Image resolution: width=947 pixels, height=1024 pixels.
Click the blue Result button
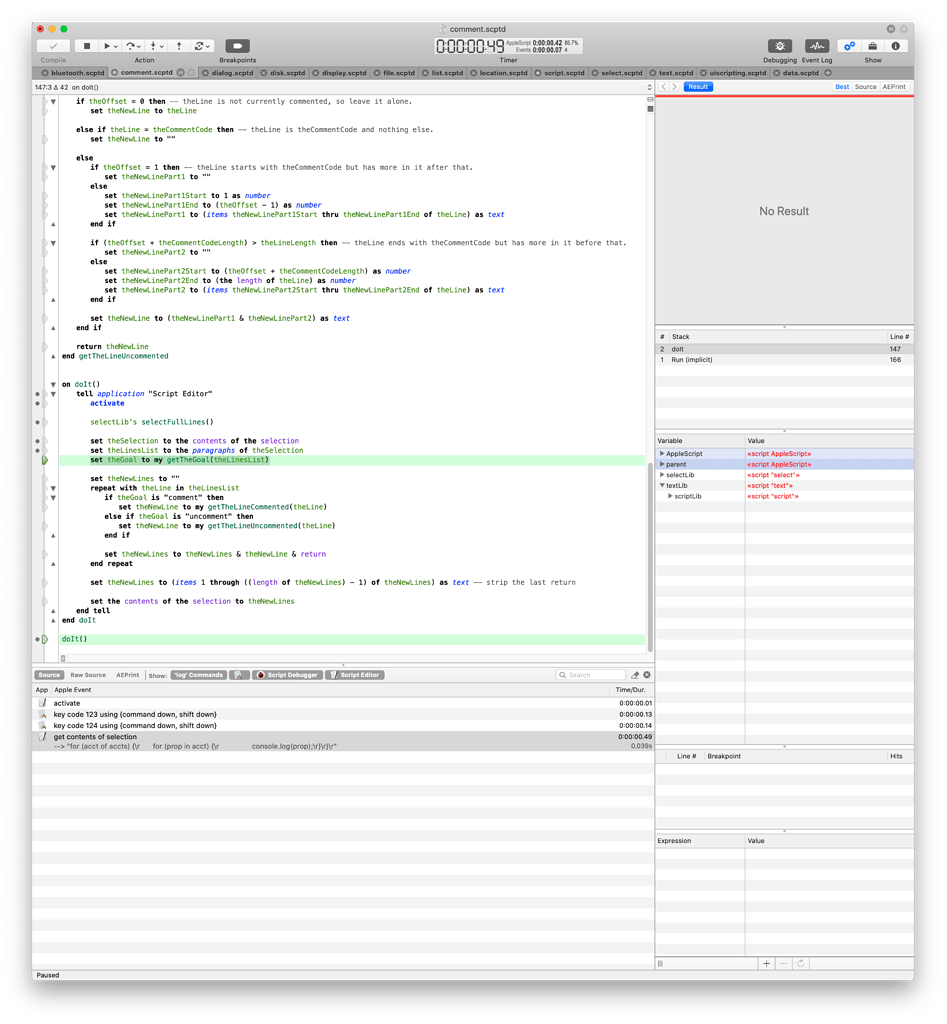(x=698, y=87)
